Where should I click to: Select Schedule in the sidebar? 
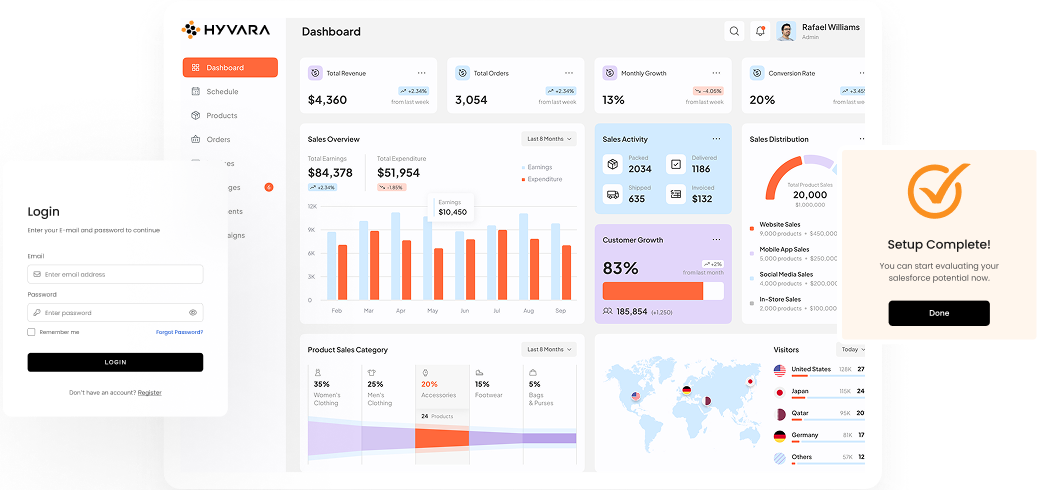coord(222,91)
